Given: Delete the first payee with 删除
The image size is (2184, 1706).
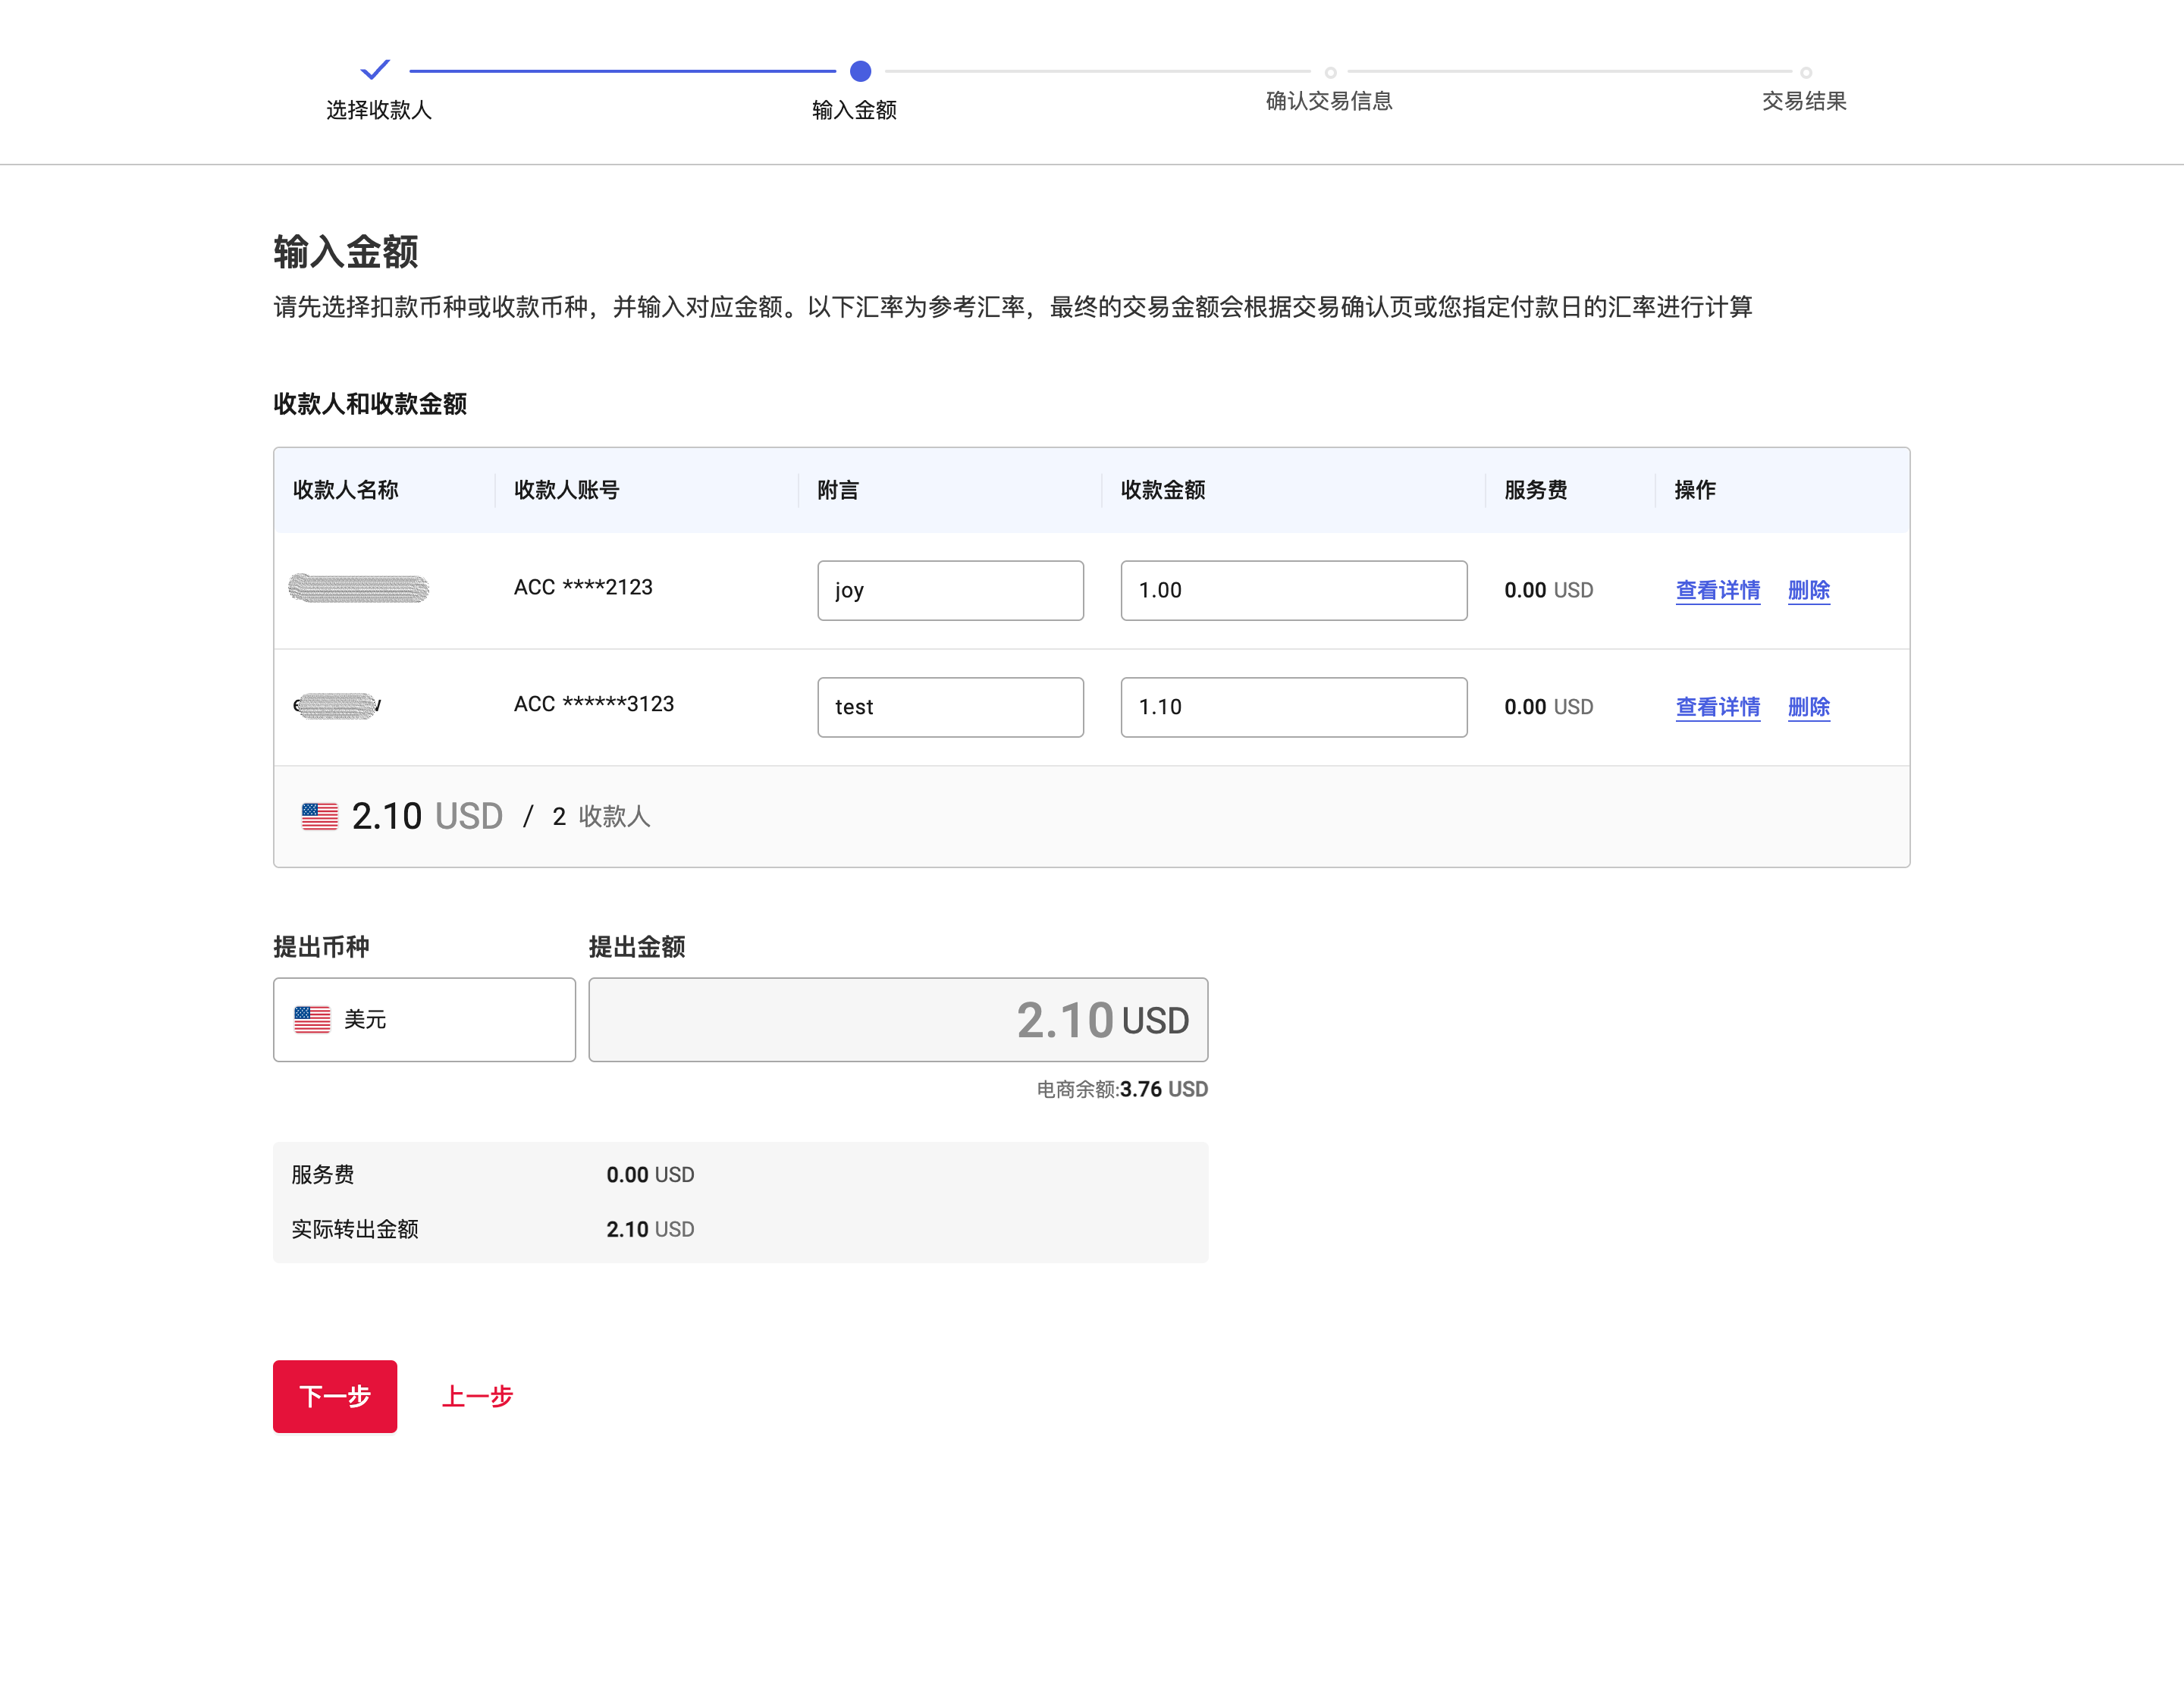Looking at the screenshot, I should [x=1808, y=590].
